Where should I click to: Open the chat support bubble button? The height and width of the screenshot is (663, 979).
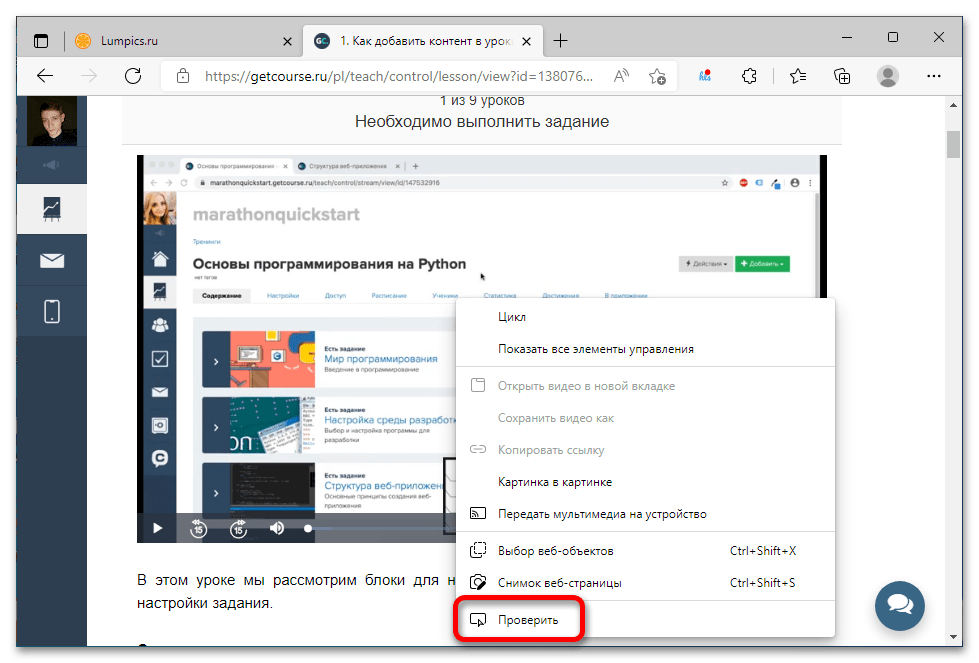[900, 606]
